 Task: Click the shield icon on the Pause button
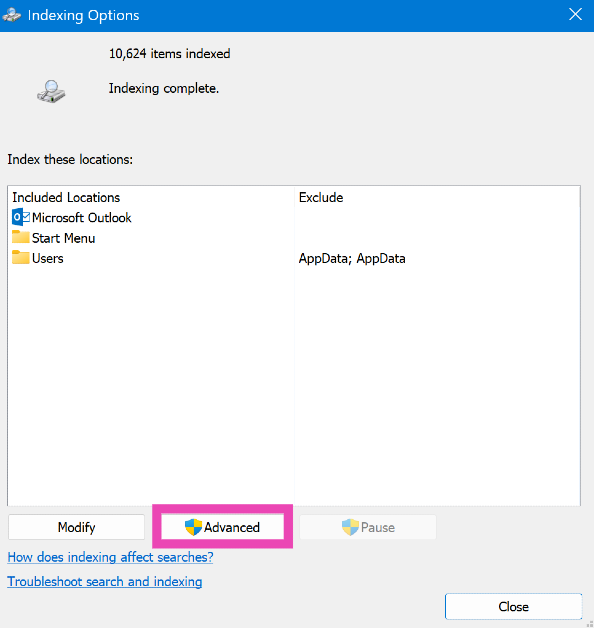click(x=350, y=527)
